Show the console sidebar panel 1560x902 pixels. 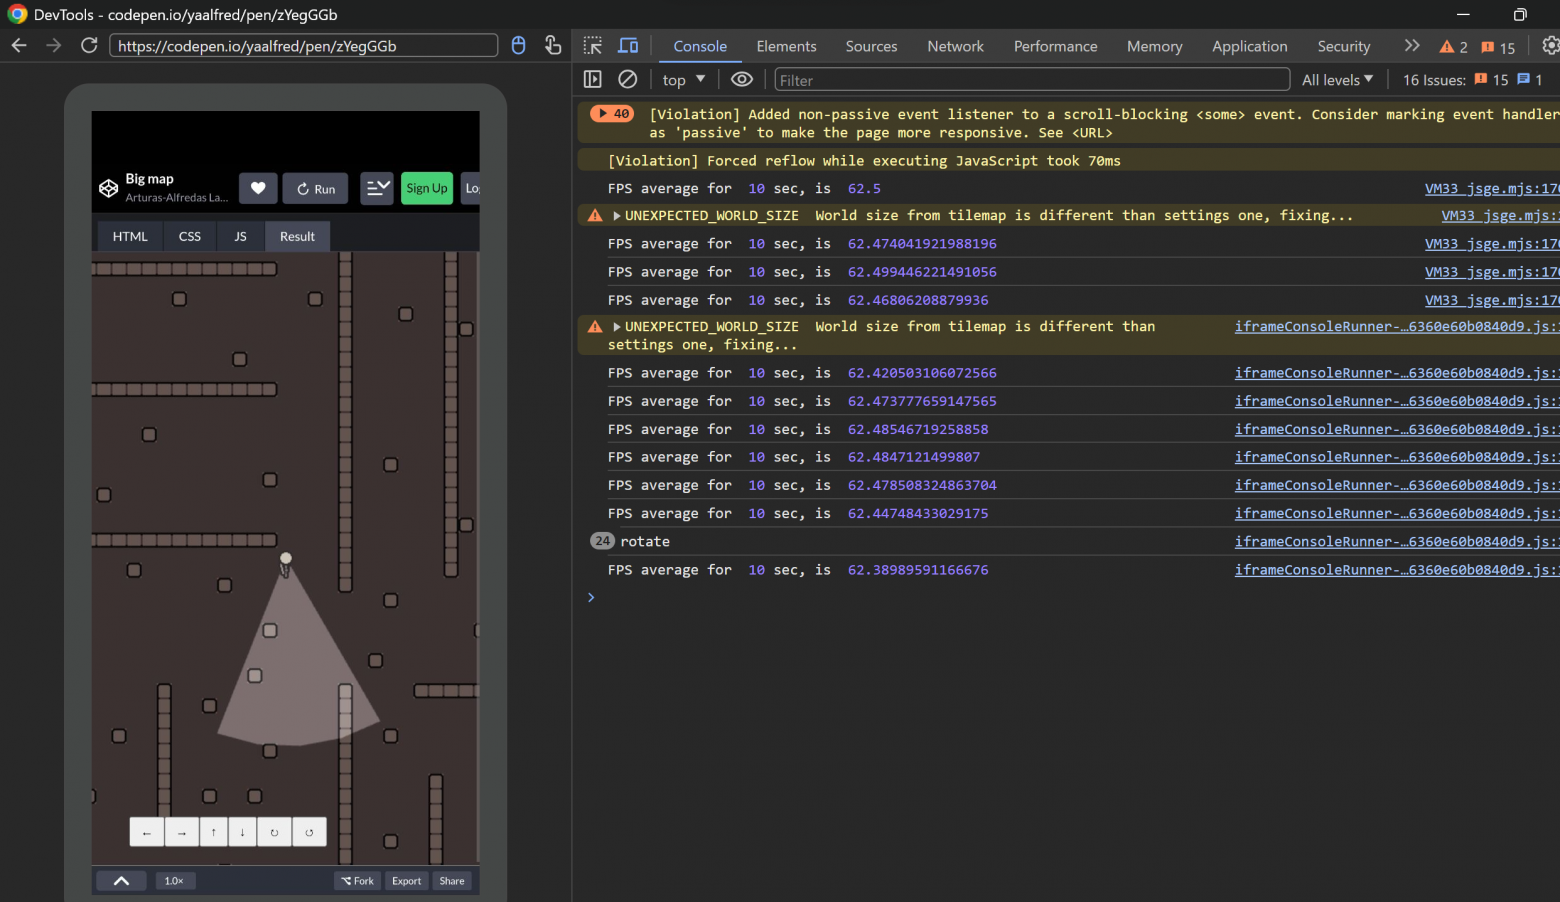[593, 79]
